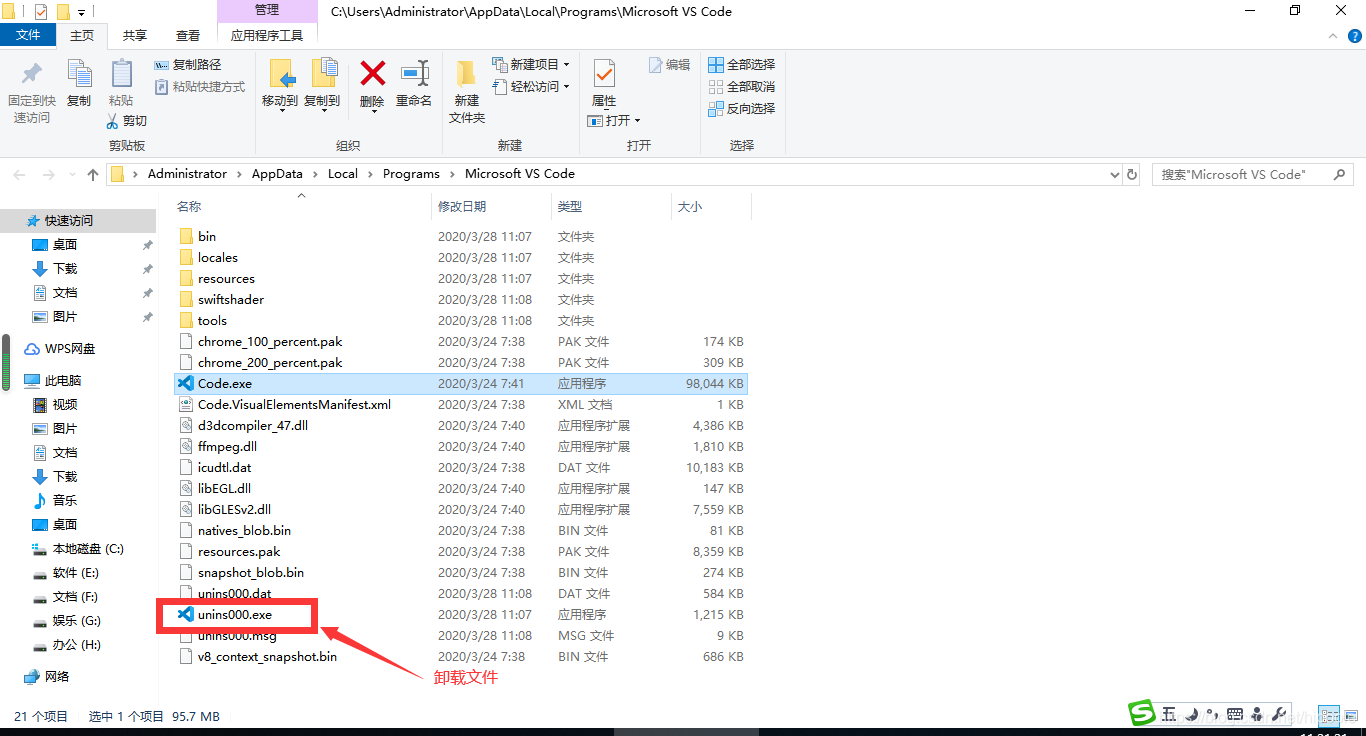1366x736 pixels.
Task: Select v8_context_snapshot.bin file
Action: pos(267,657)
